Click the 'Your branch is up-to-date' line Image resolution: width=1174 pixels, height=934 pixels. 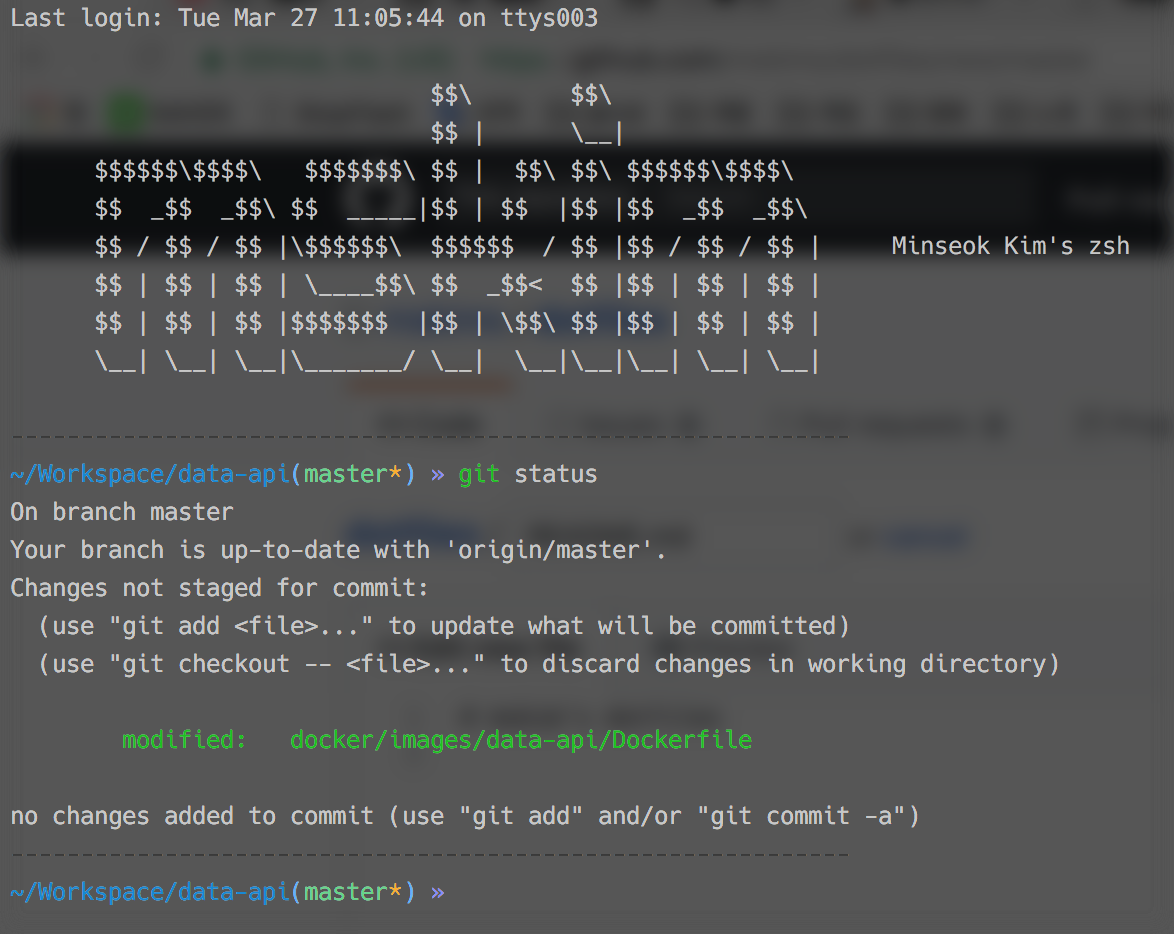338,550
